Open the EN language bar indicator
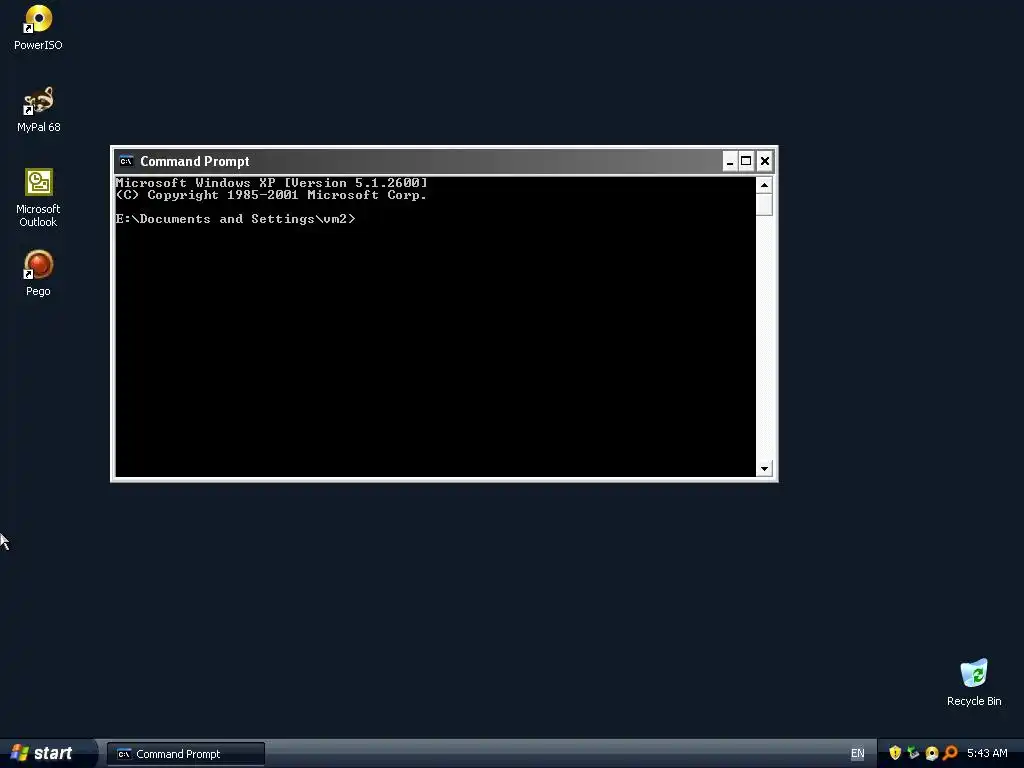1024x768 pixels. [x=857, y=754]
